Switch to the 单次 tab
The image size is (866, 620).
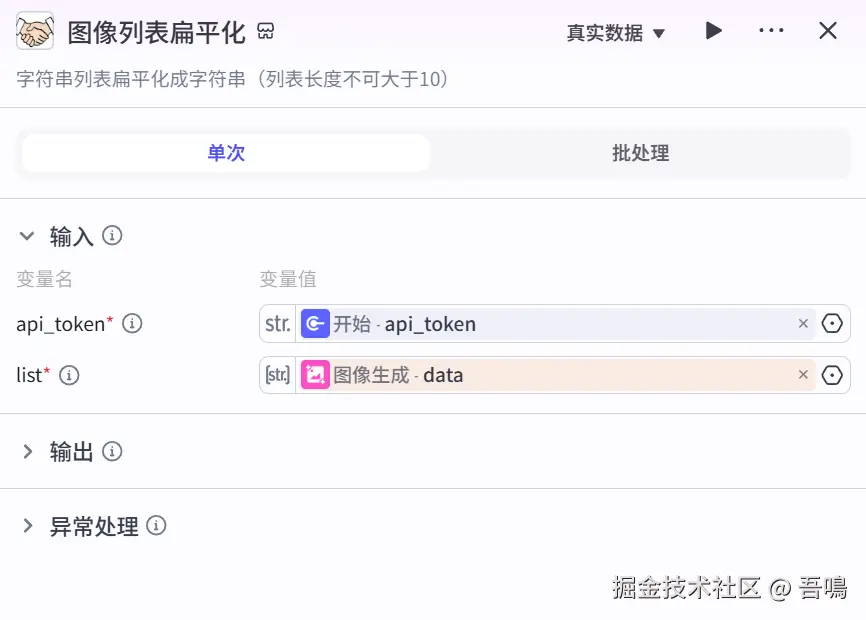coord(226,153)
